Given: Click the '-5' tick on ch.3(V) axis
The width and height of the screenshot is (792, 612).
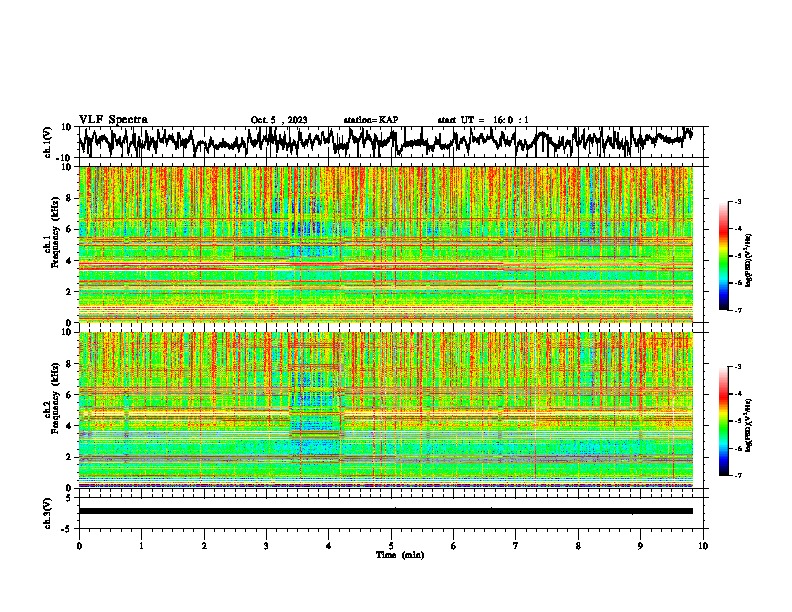Looking at the screenshot, I should click(68, 529).
